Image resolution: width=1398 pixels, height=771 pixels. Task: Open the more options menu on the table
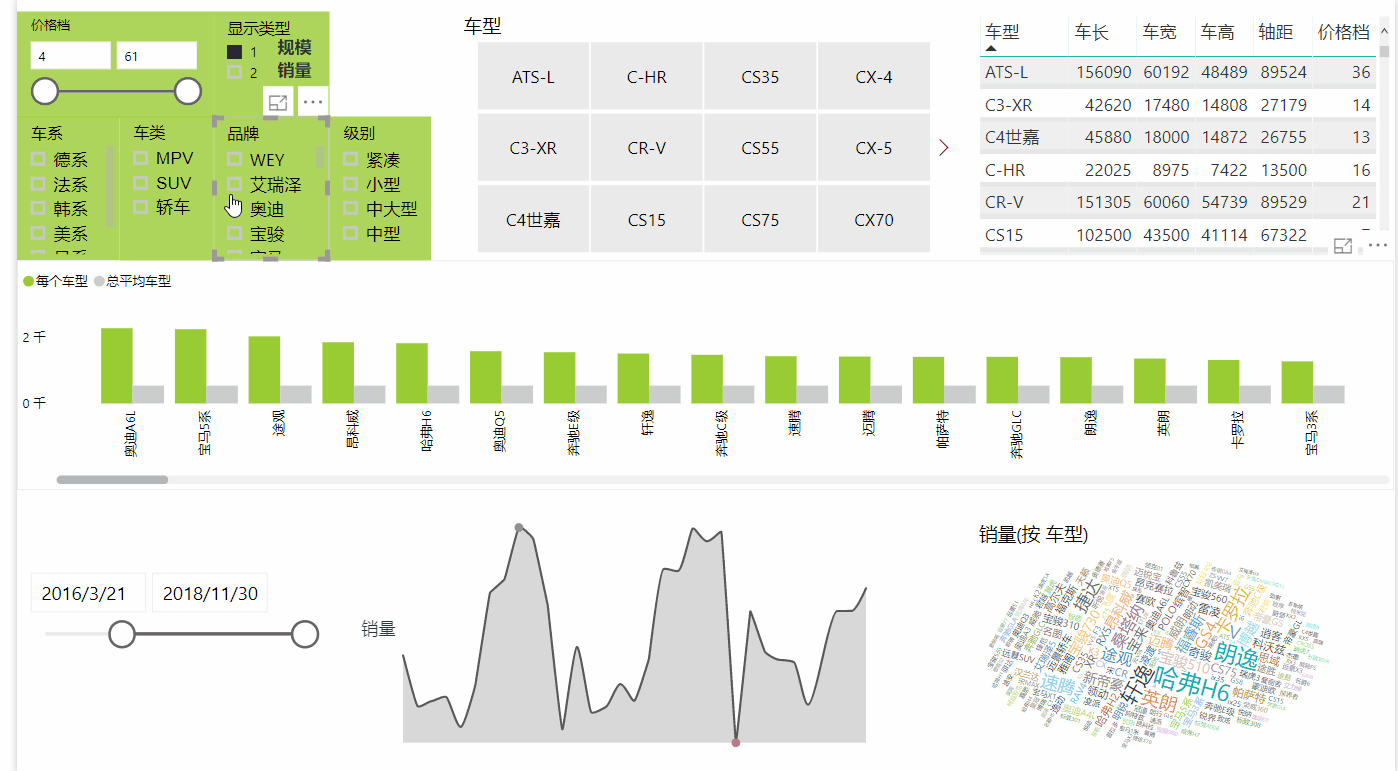pyautogui.click(x=1376, y=246)
